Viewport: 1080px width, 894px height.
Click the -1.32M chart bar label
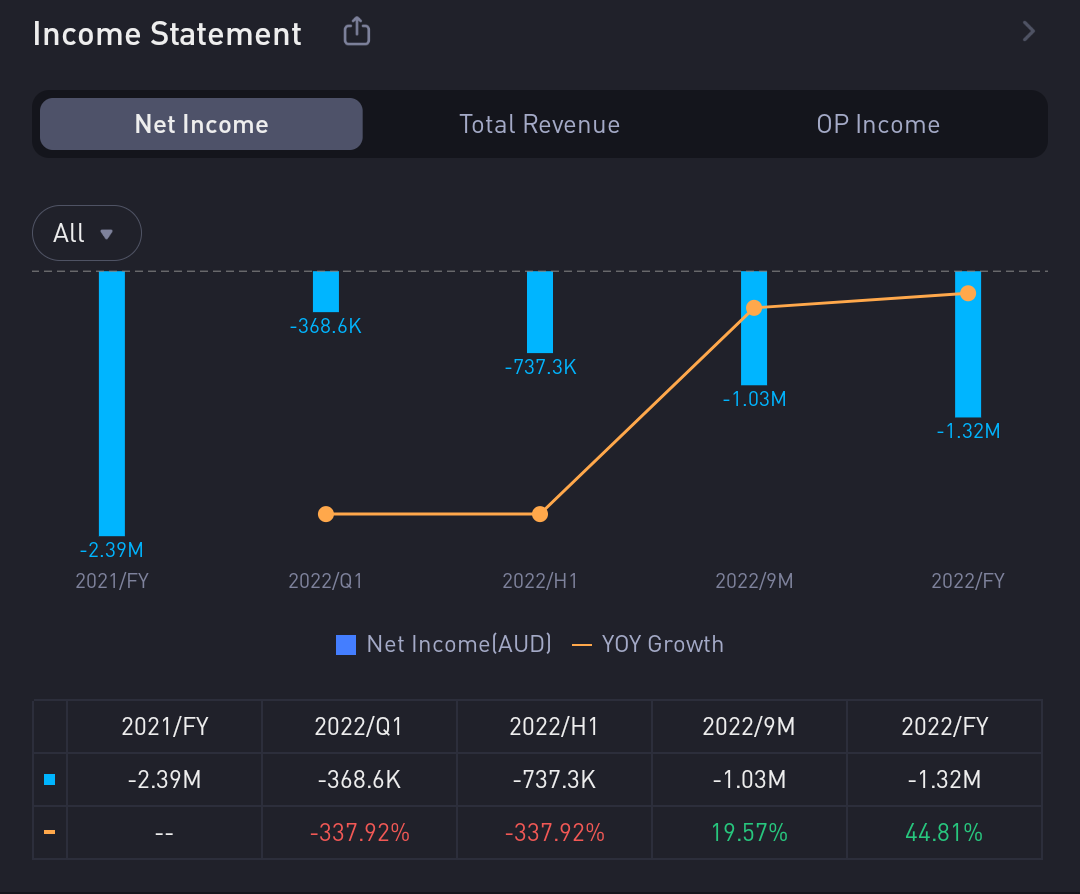tap(968, 431)
